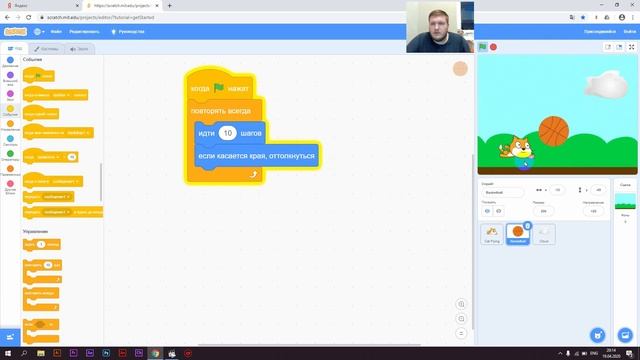Select the dark-orange Variables block category

(x=10, y=171)
